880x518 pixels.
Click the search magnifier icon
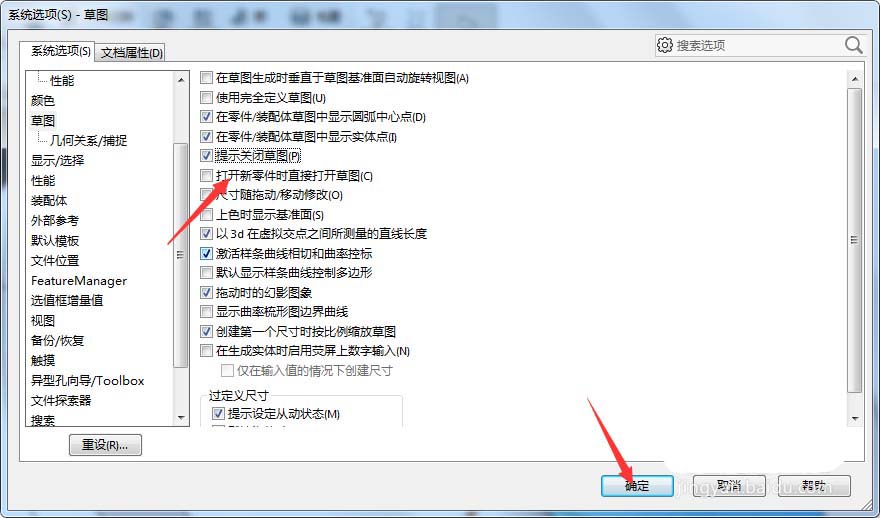tap(853, 45)
